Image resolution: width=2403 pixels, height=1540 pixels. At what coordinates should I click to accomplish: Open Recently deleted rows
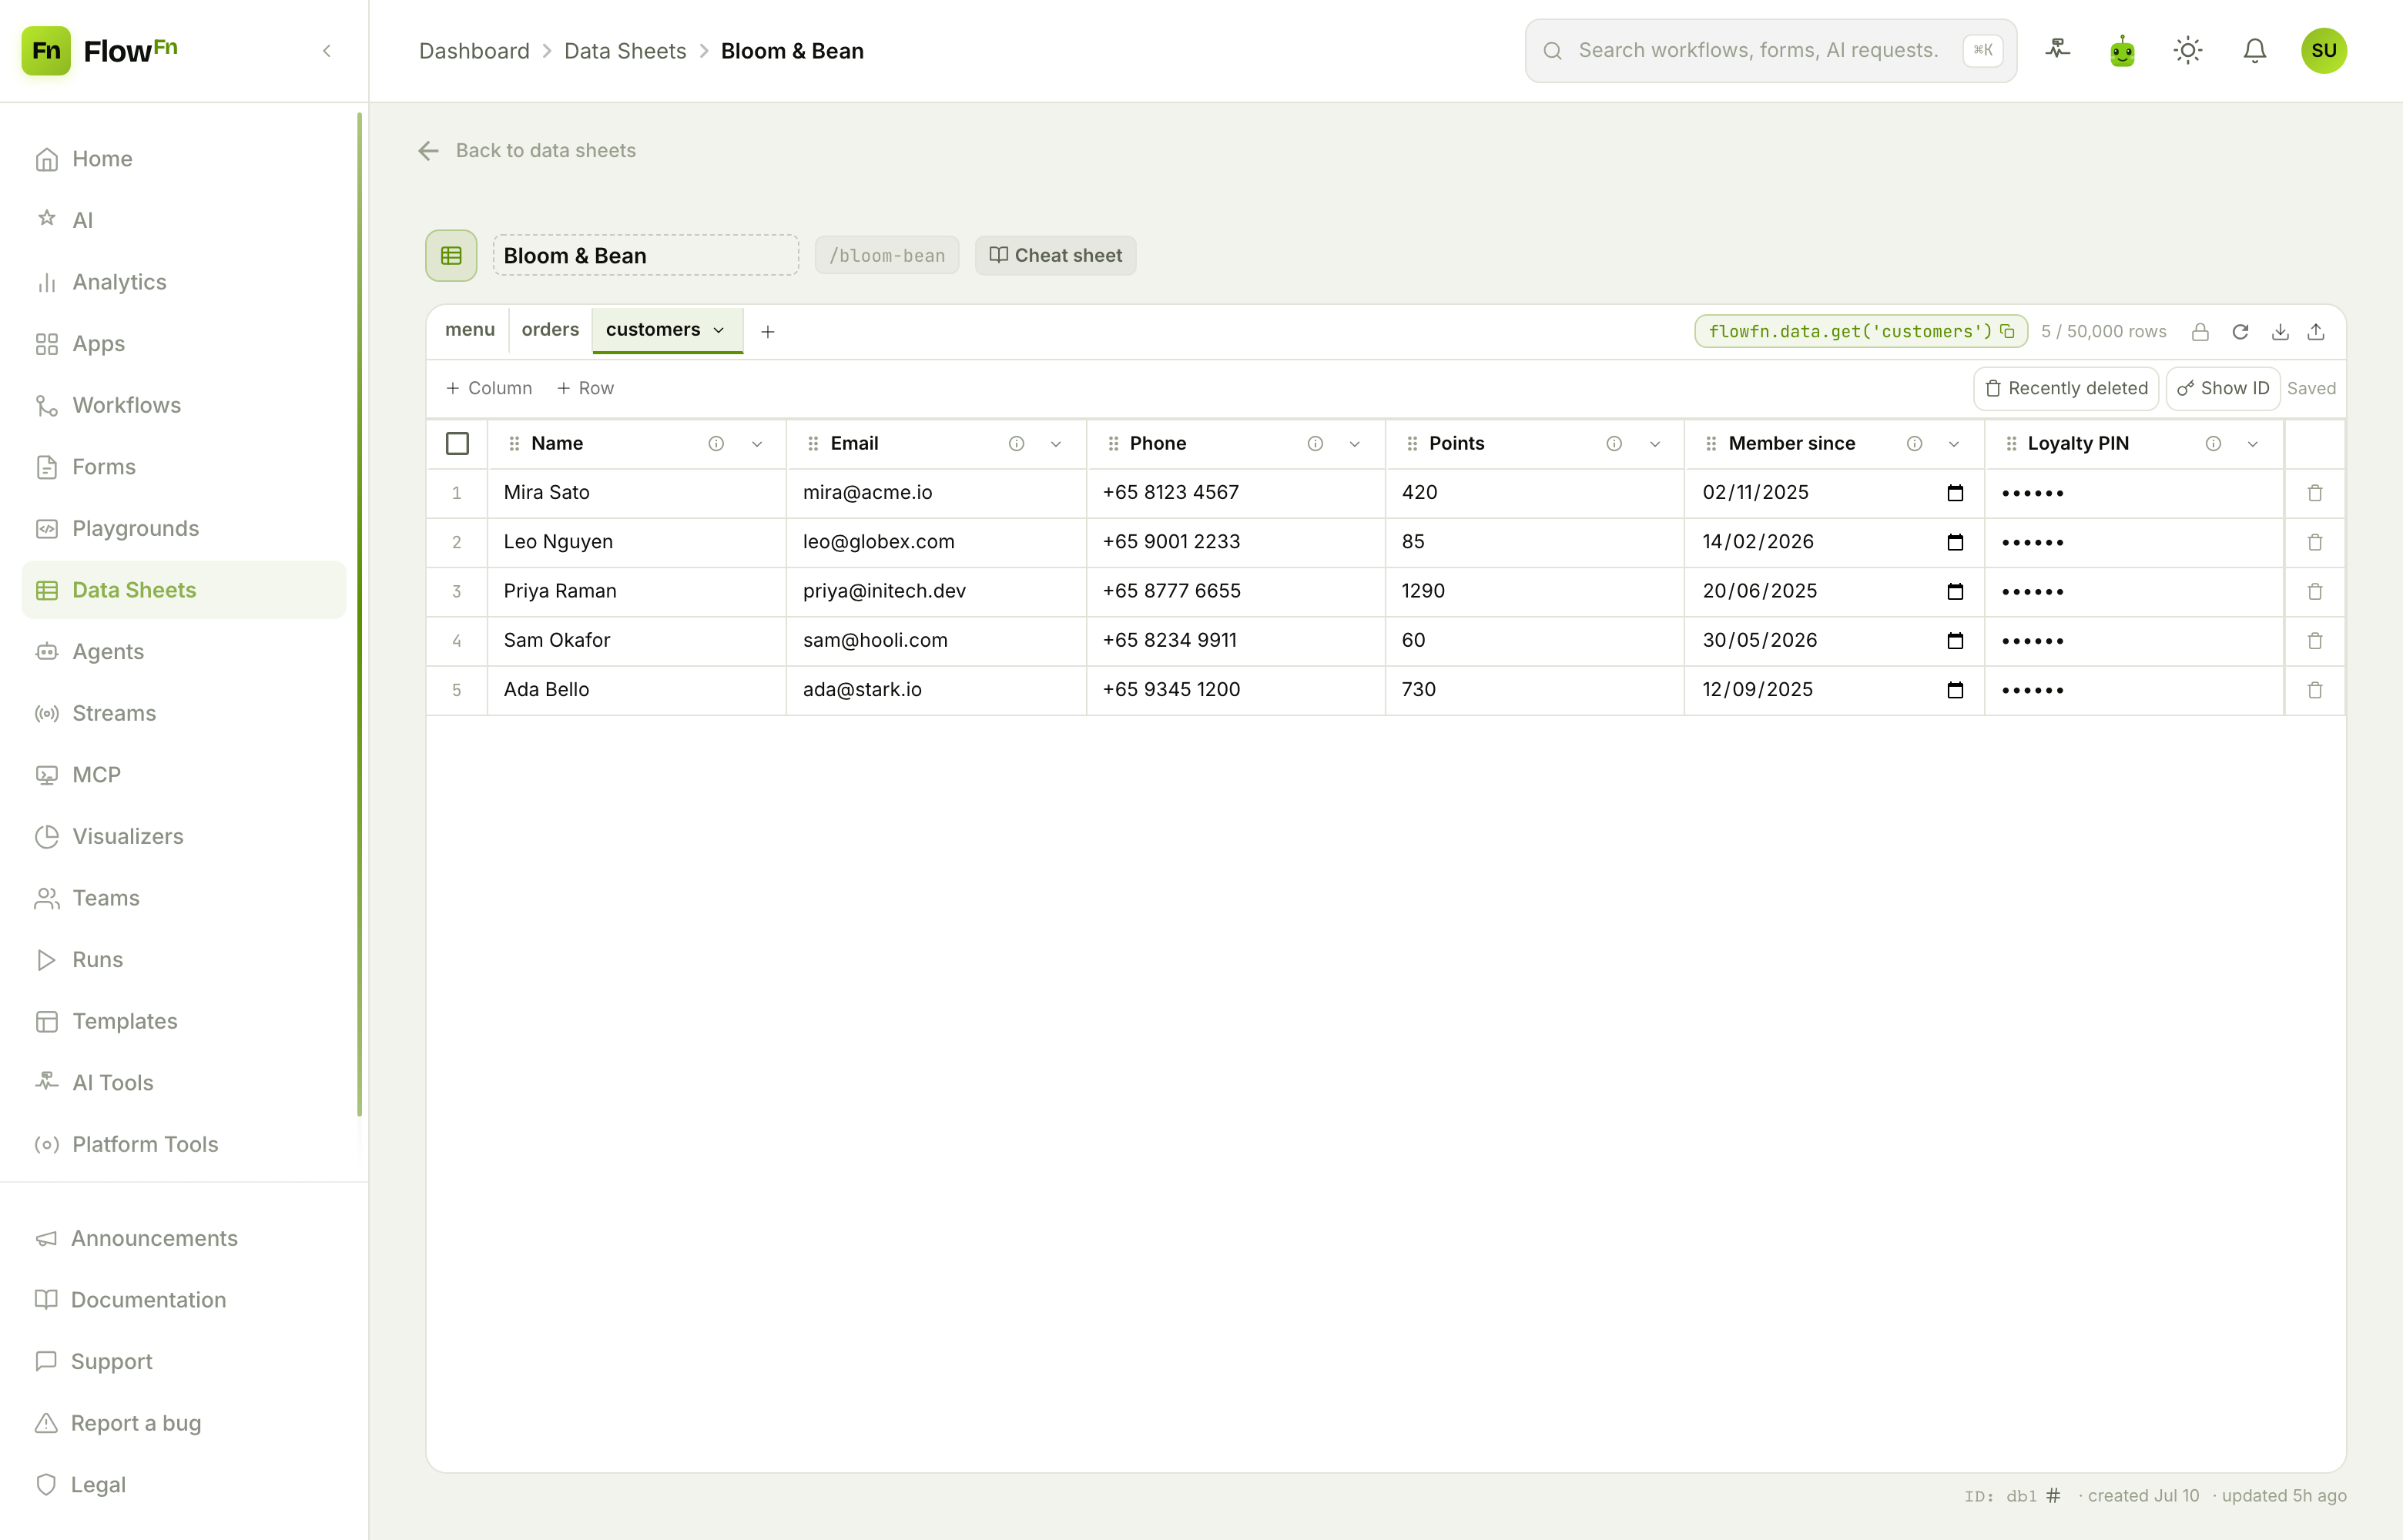point(2066,388)
